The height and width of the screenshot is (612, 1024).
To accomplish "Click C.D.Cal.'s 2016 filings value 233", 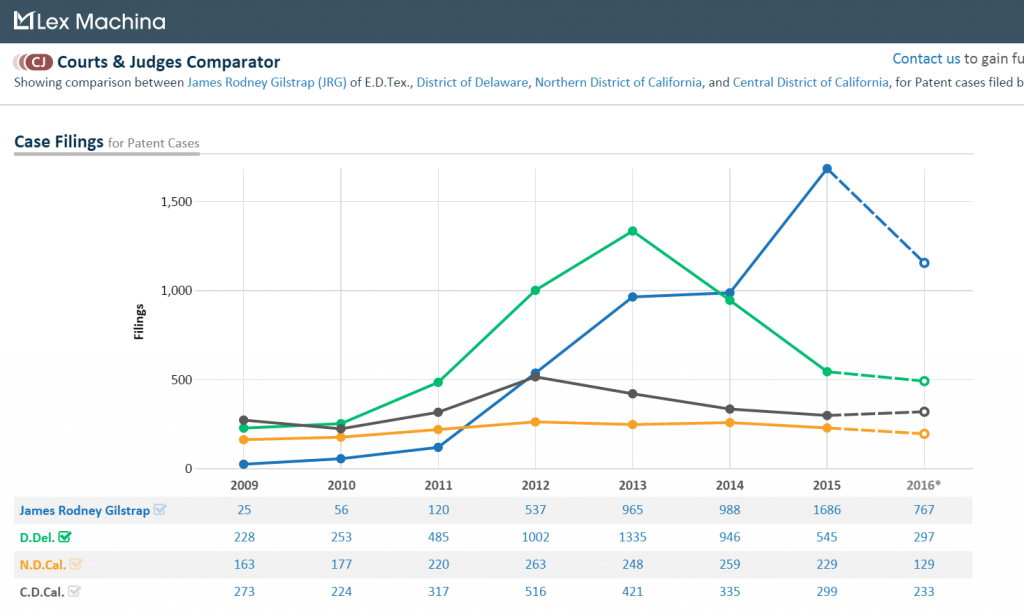I will (x=924, y=591).
